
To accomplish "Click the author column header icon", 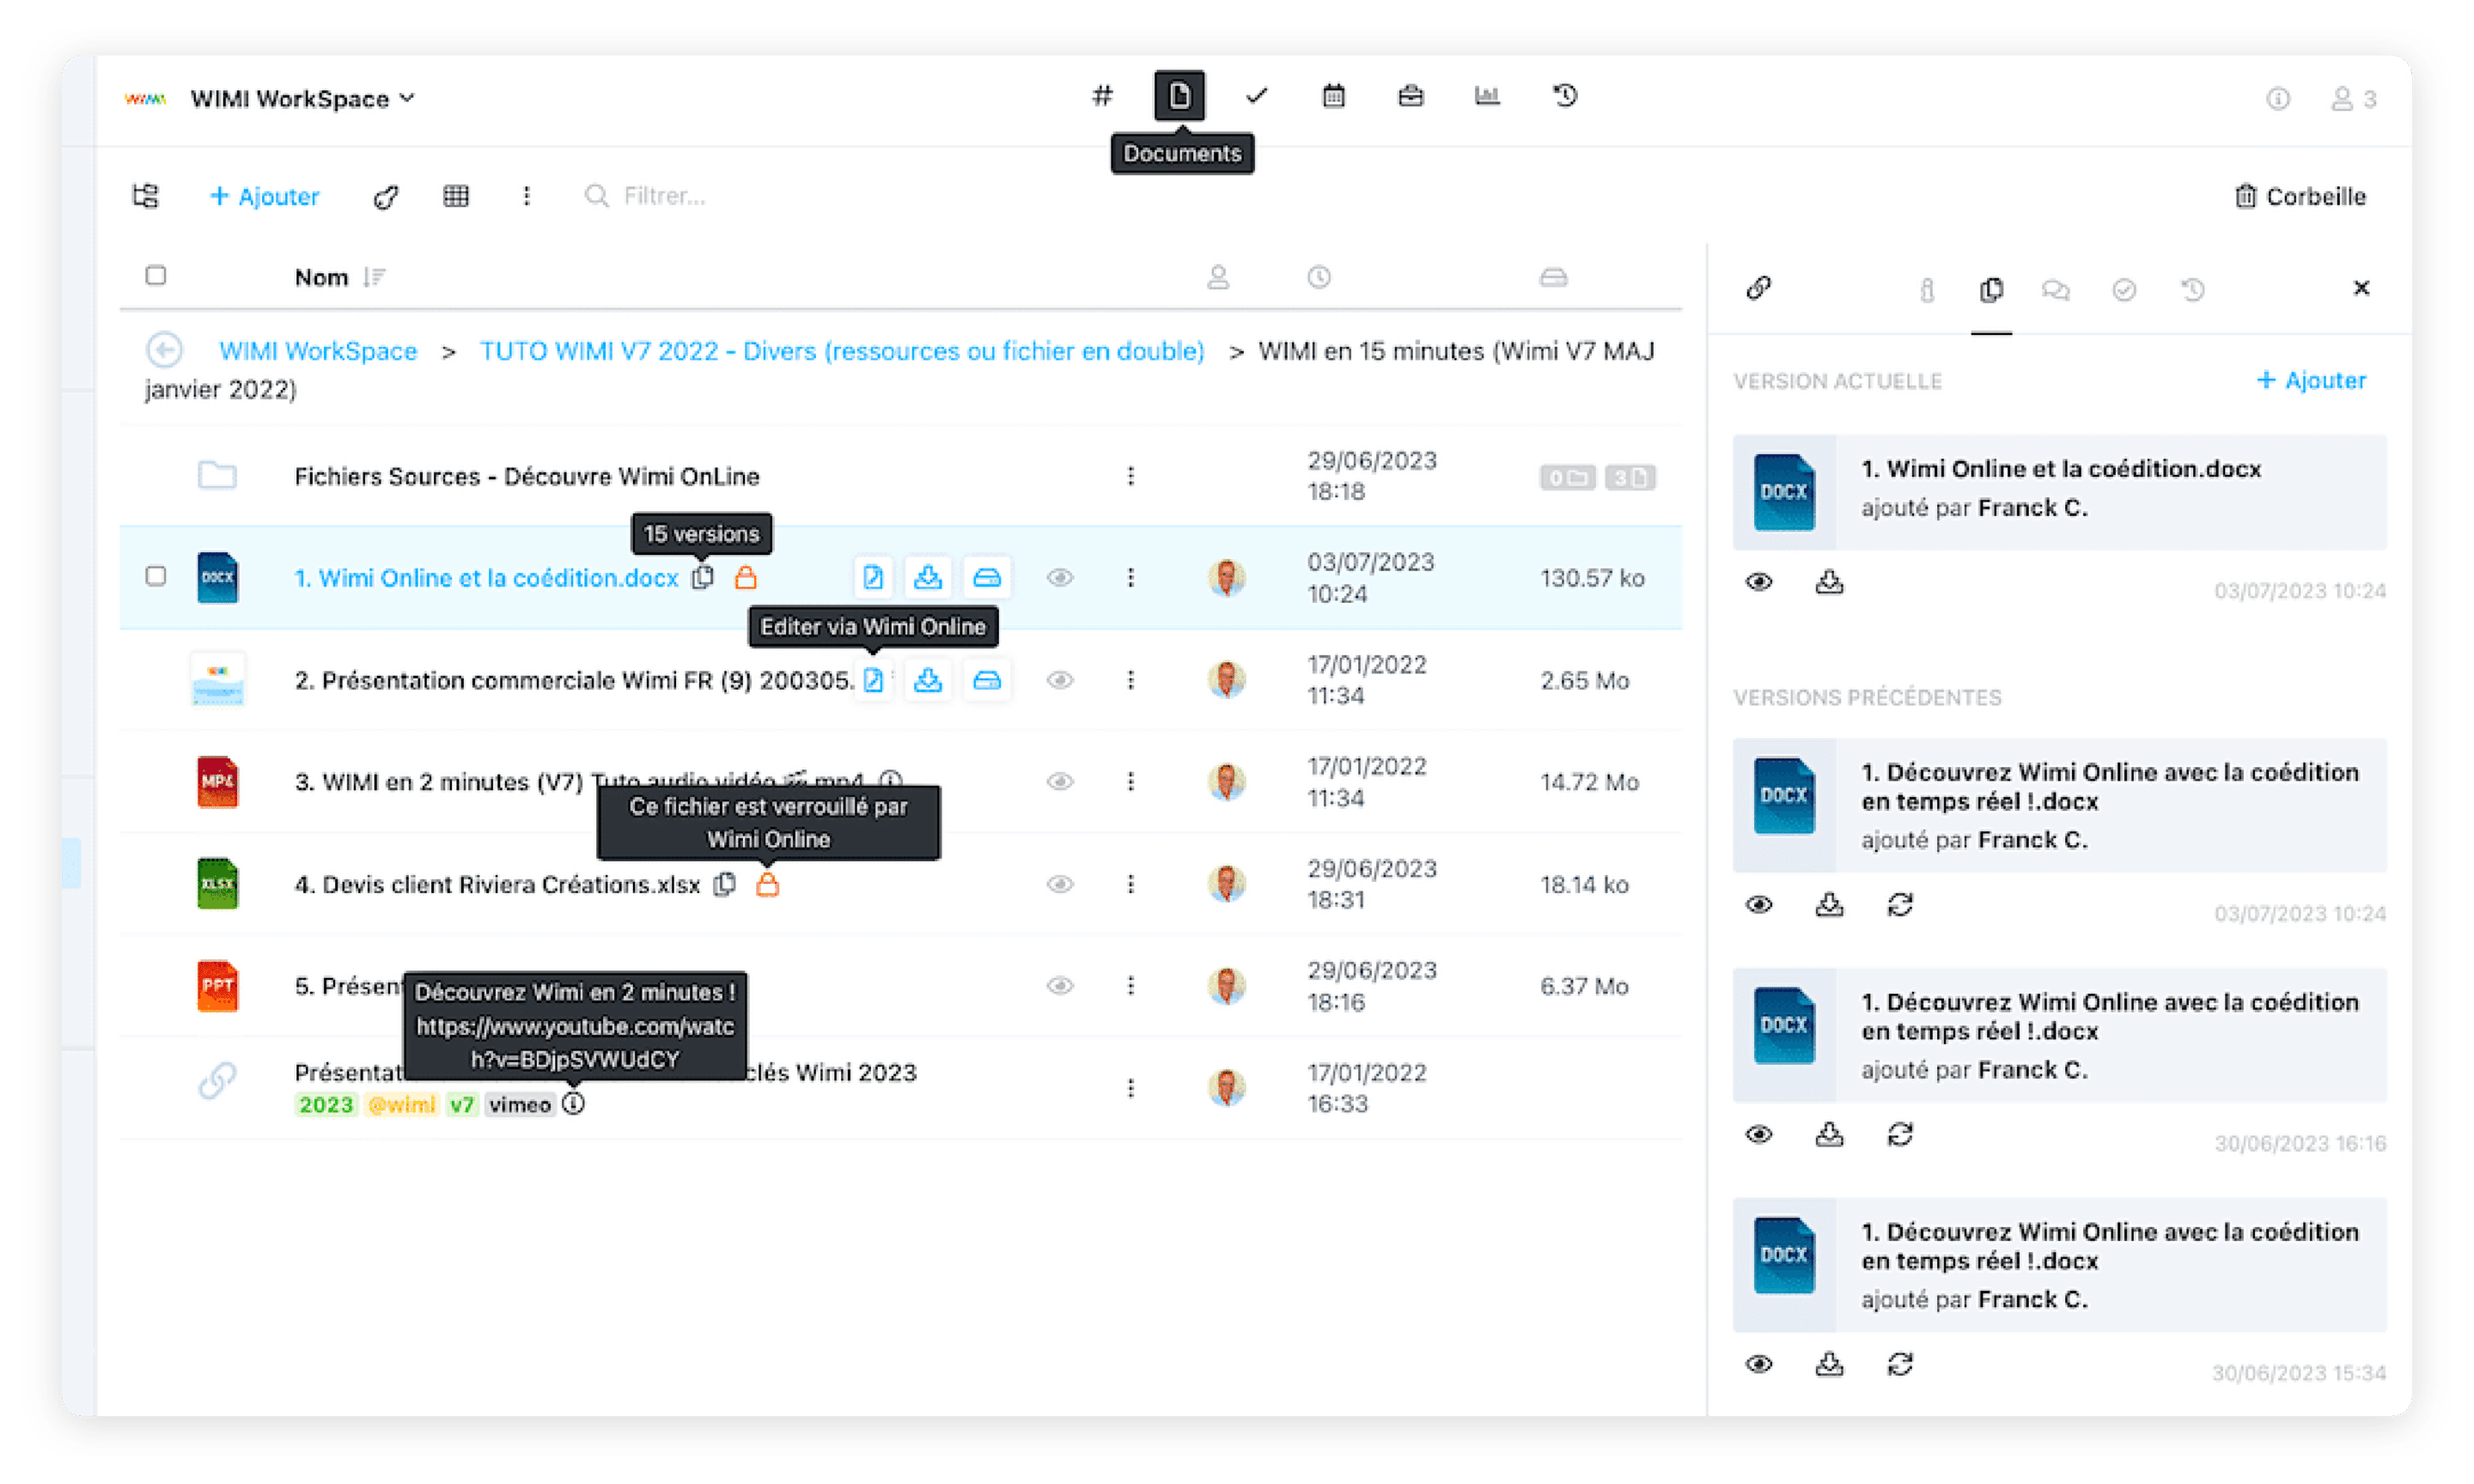I will coord(1217,277).
